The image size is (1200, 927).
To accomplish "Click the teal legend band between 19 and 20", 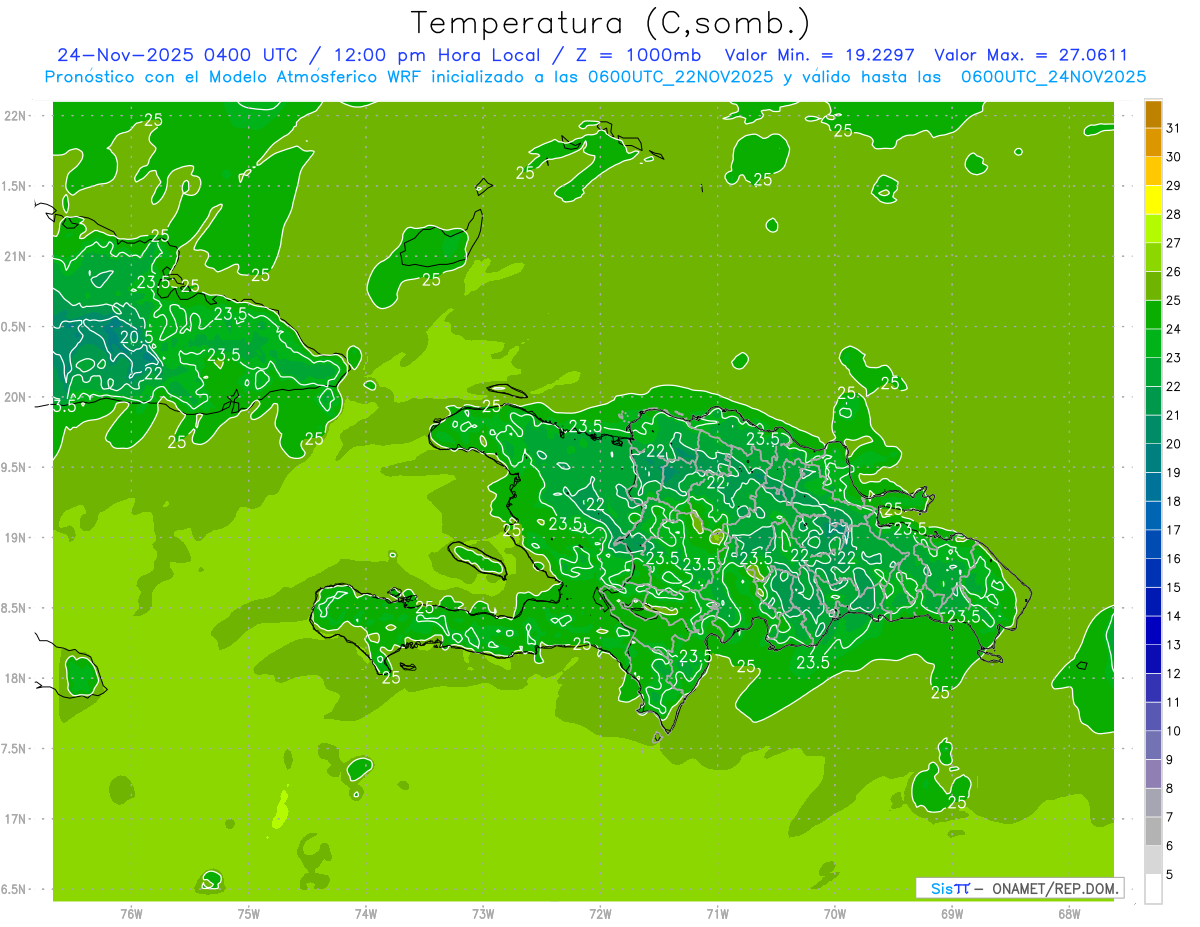I will tap(1153, 459).
